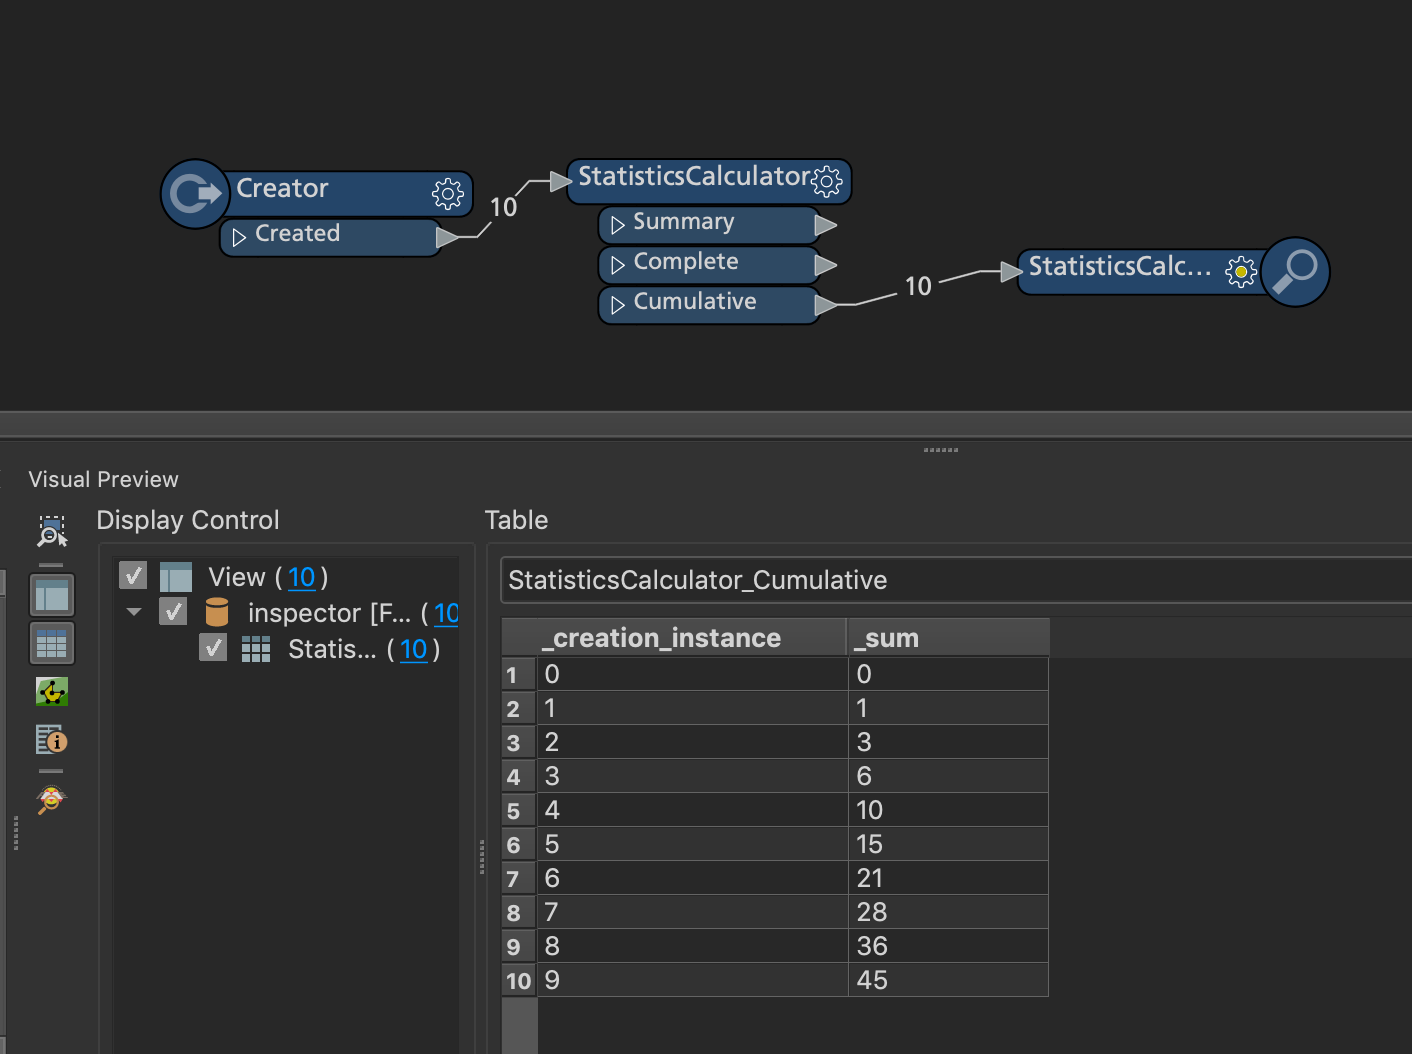Toggle the Feature Information panel icon

point(52,739)
